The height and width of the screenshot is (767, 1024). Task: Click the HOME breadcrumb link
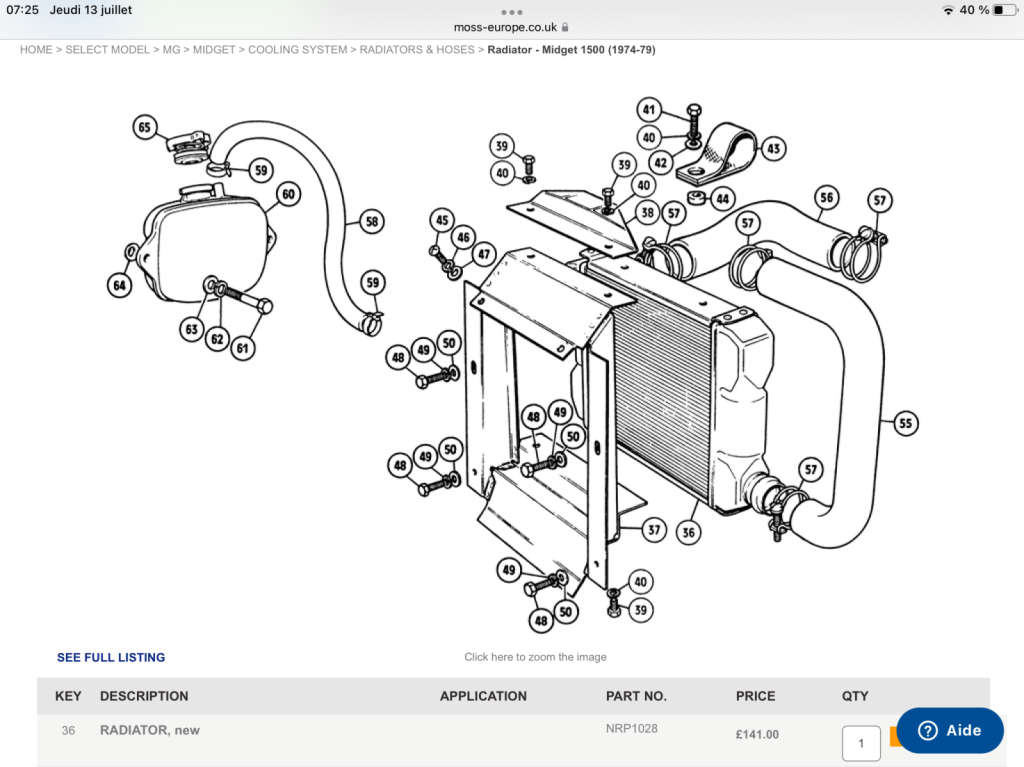click(36, 50)
